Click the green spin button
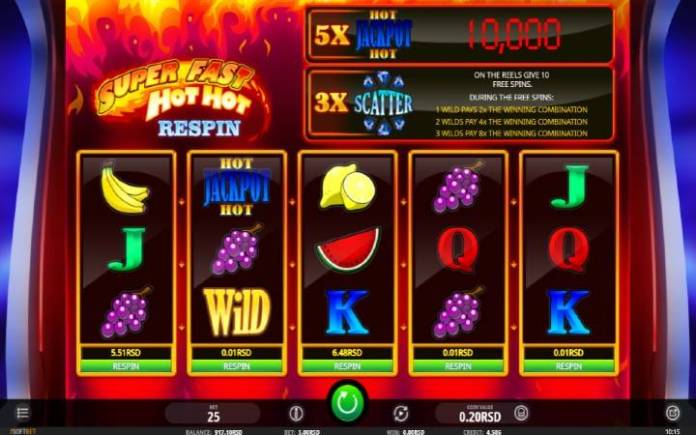The width and height of the screenshot is (696, 435). (x=348, y=403)
